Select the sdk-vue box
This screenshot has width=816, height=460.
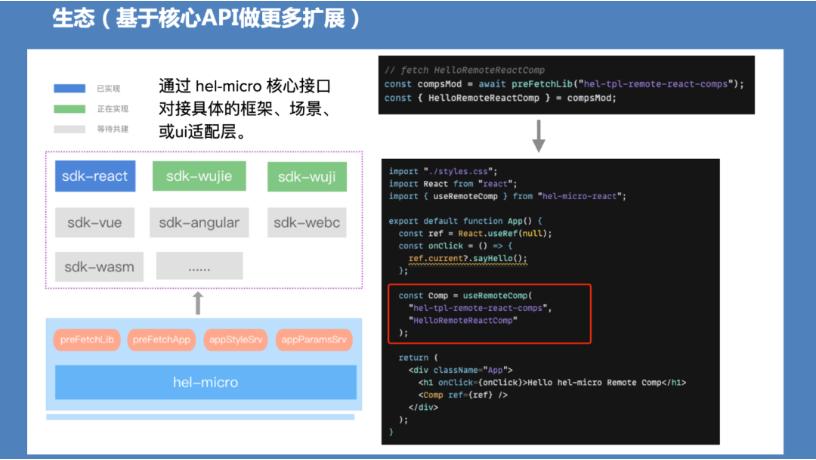pos(95,223)
